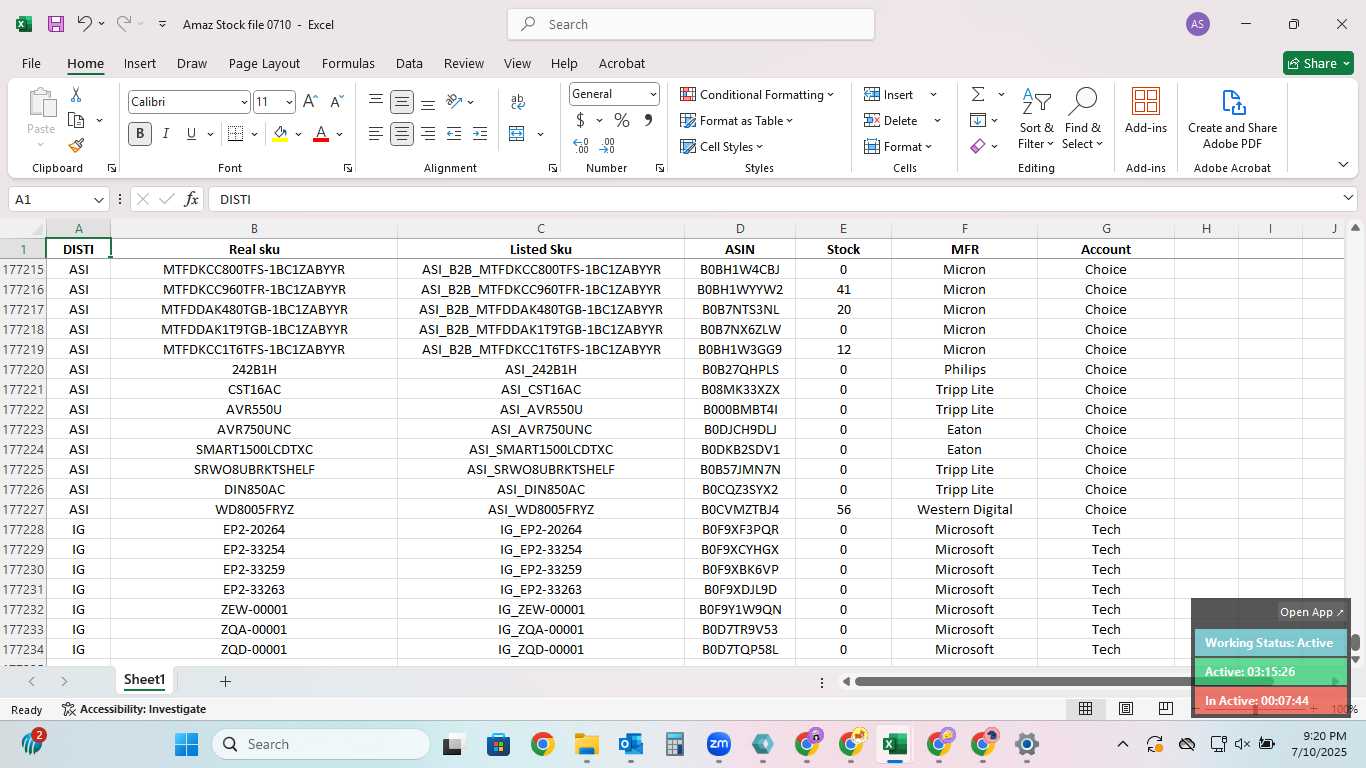Open Format as Table dropdown

coord(736,120)
